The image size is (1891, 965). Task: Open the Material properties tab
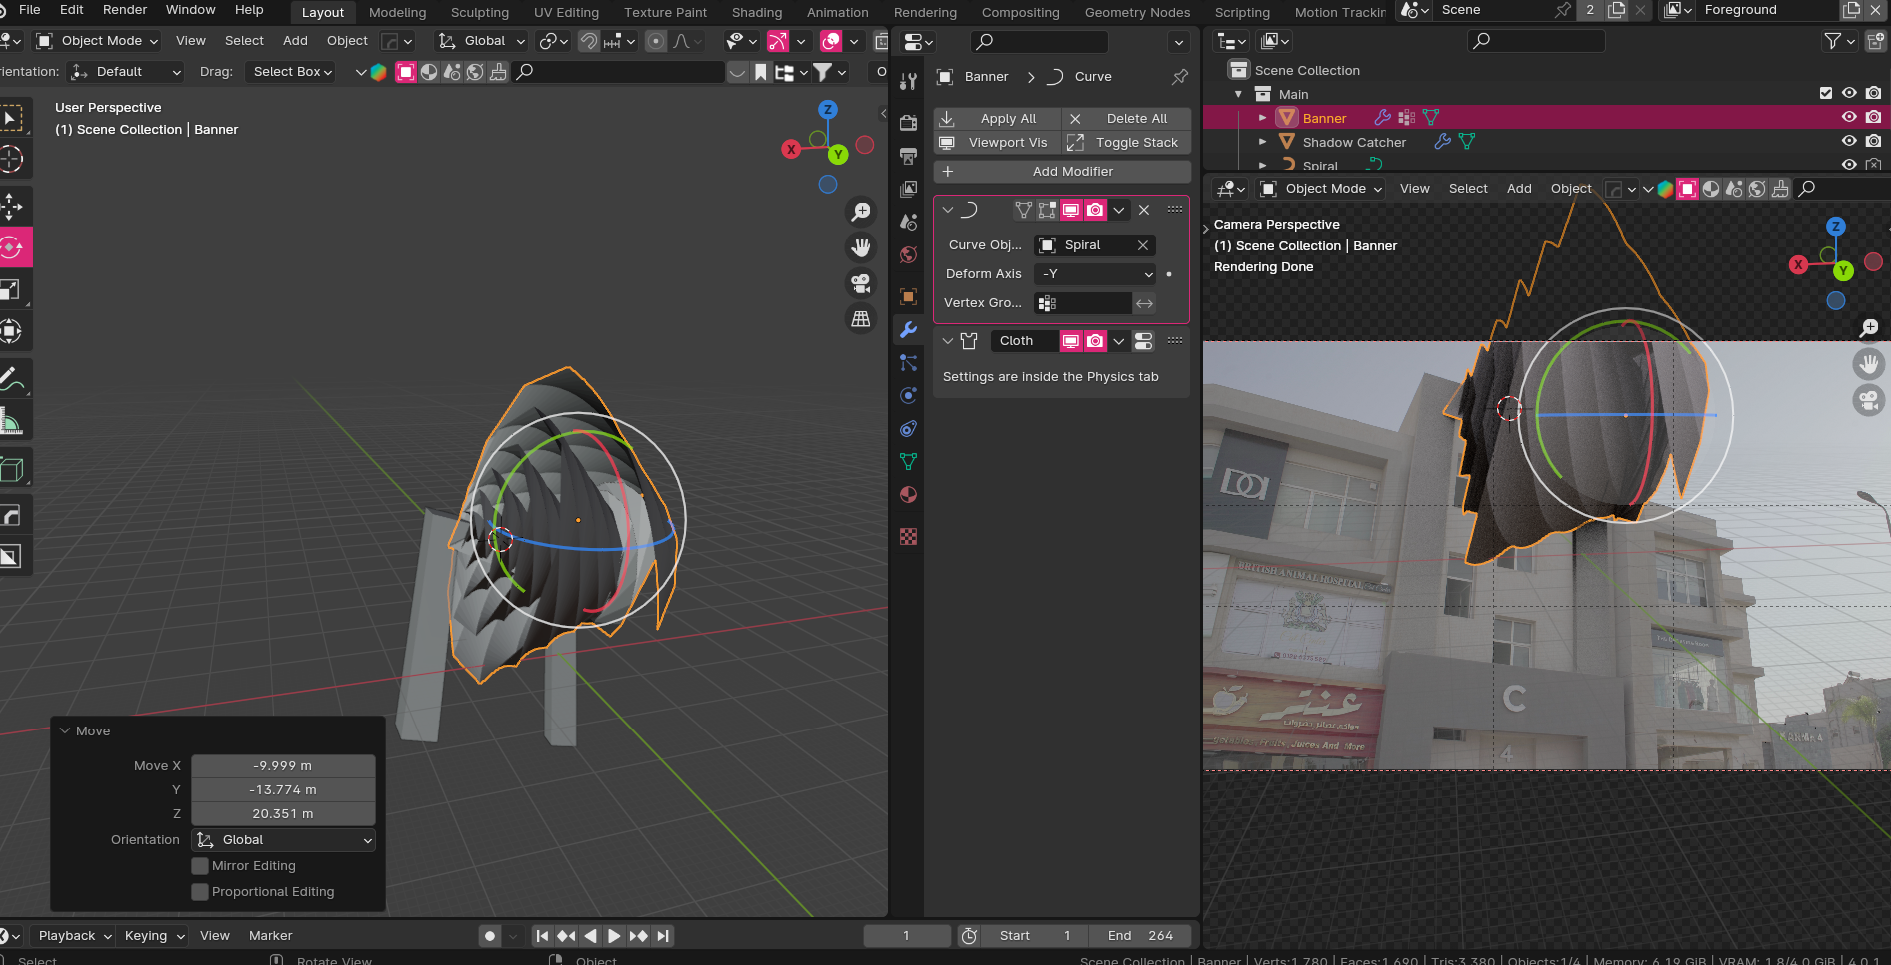[908, 494]
